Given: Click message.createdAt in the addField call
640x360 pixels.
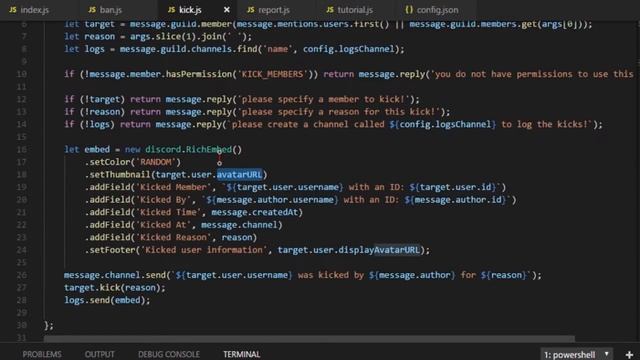Looking at the screenshot, I should [x=255, y=212].
